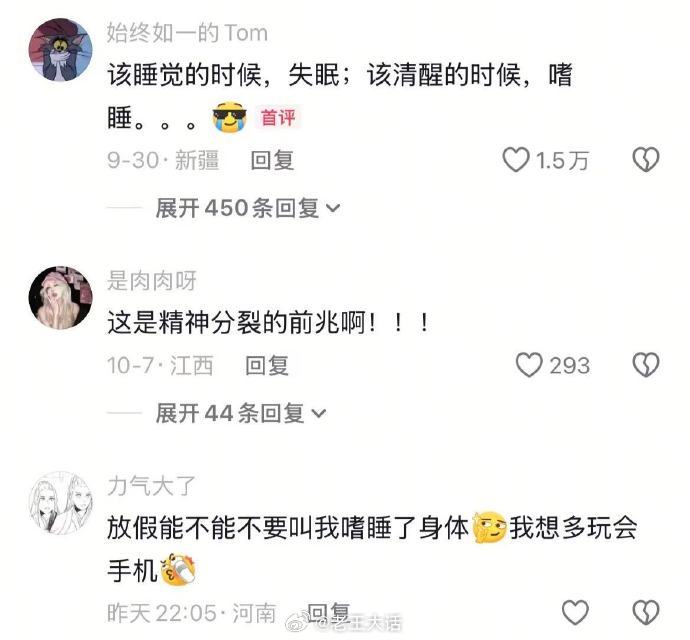
Task: Expand the 44 replies
Action: (241, 413)
